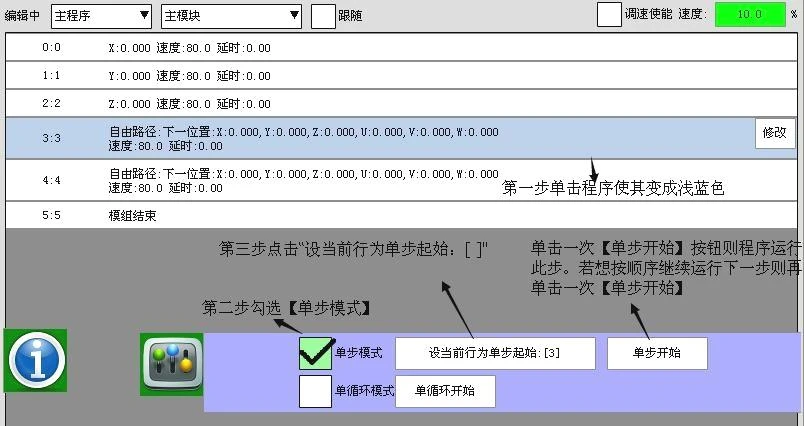Tick the 跟随 checkbox
804x426 pixels.
[323, 15]
